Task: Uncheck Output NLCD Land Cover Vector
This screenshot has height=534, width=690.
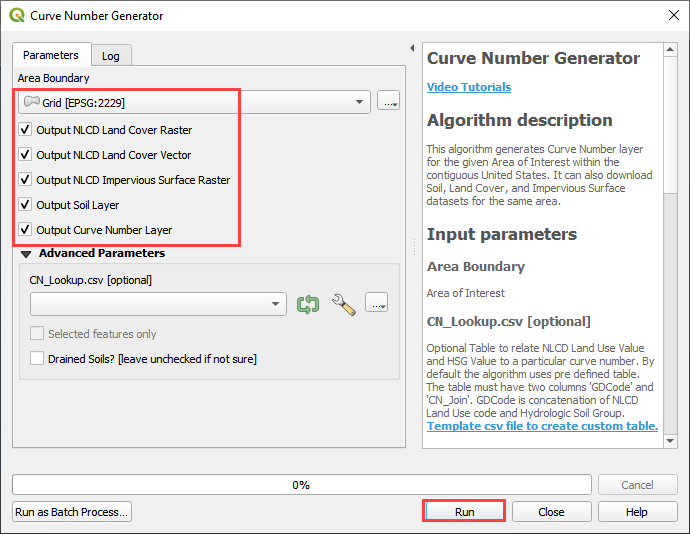Action: [x=25, y=155]
